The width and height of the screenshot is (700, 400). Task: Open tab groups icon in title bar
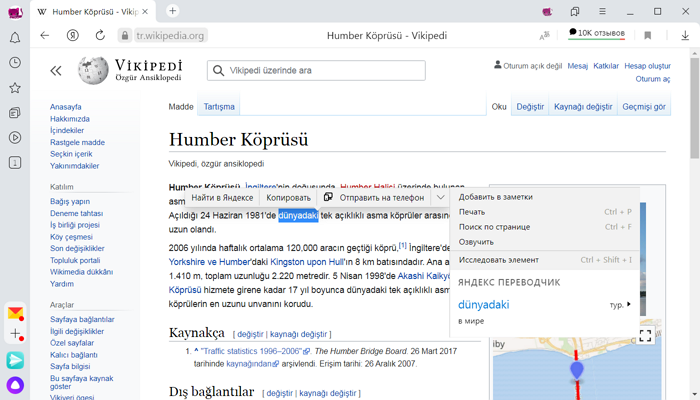pyautogui.click(x=575, y=12)
